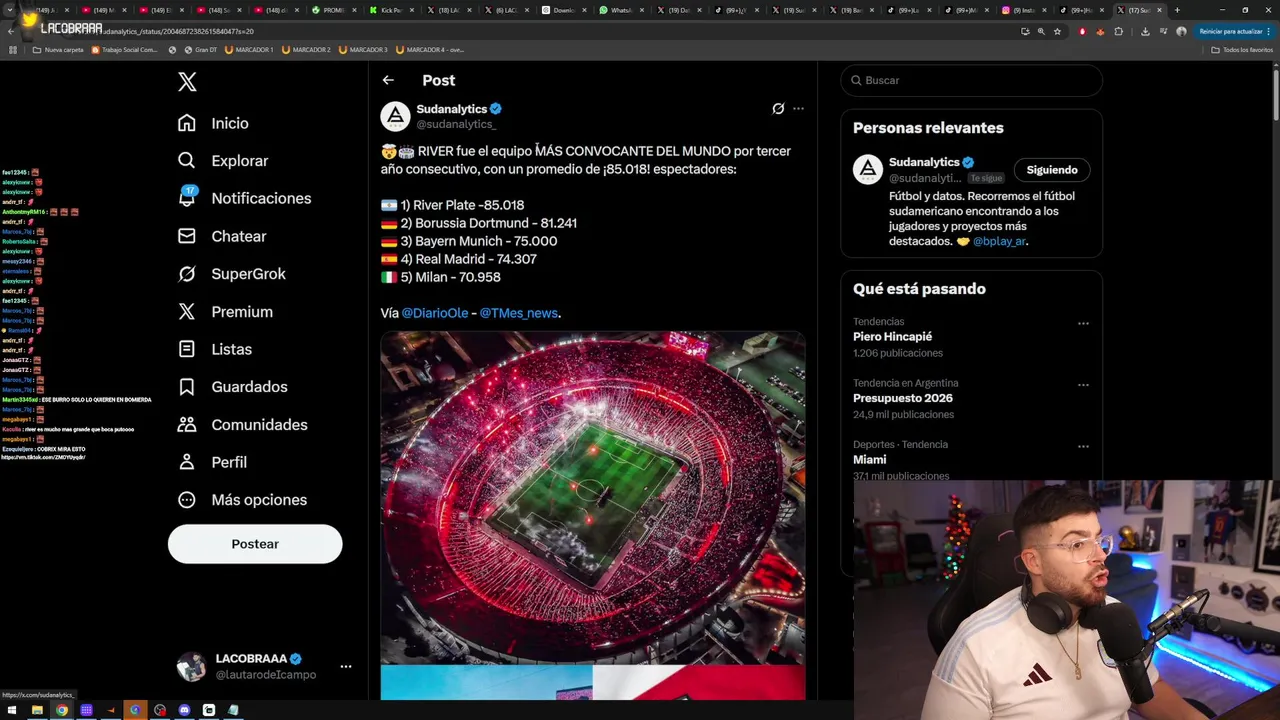
Task: Click the Grok icon on the post
Action: [x=778, y=109]
